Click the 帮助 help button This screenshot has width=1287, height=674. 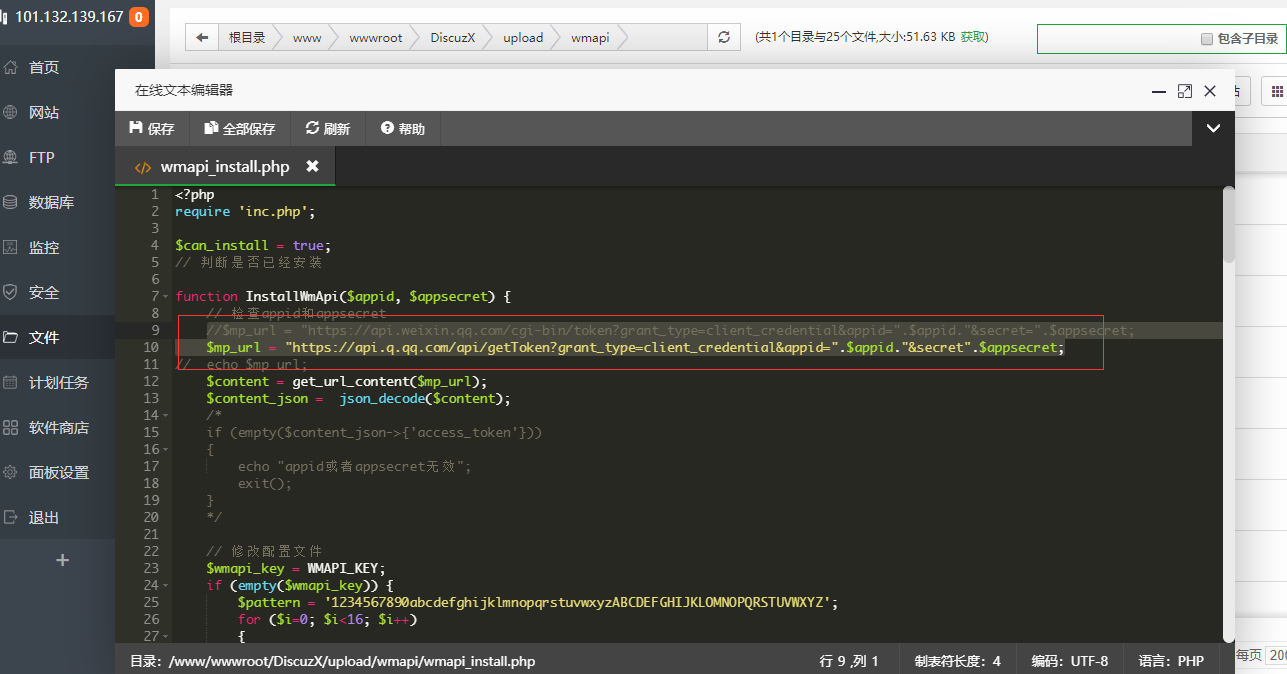(403, 128)
